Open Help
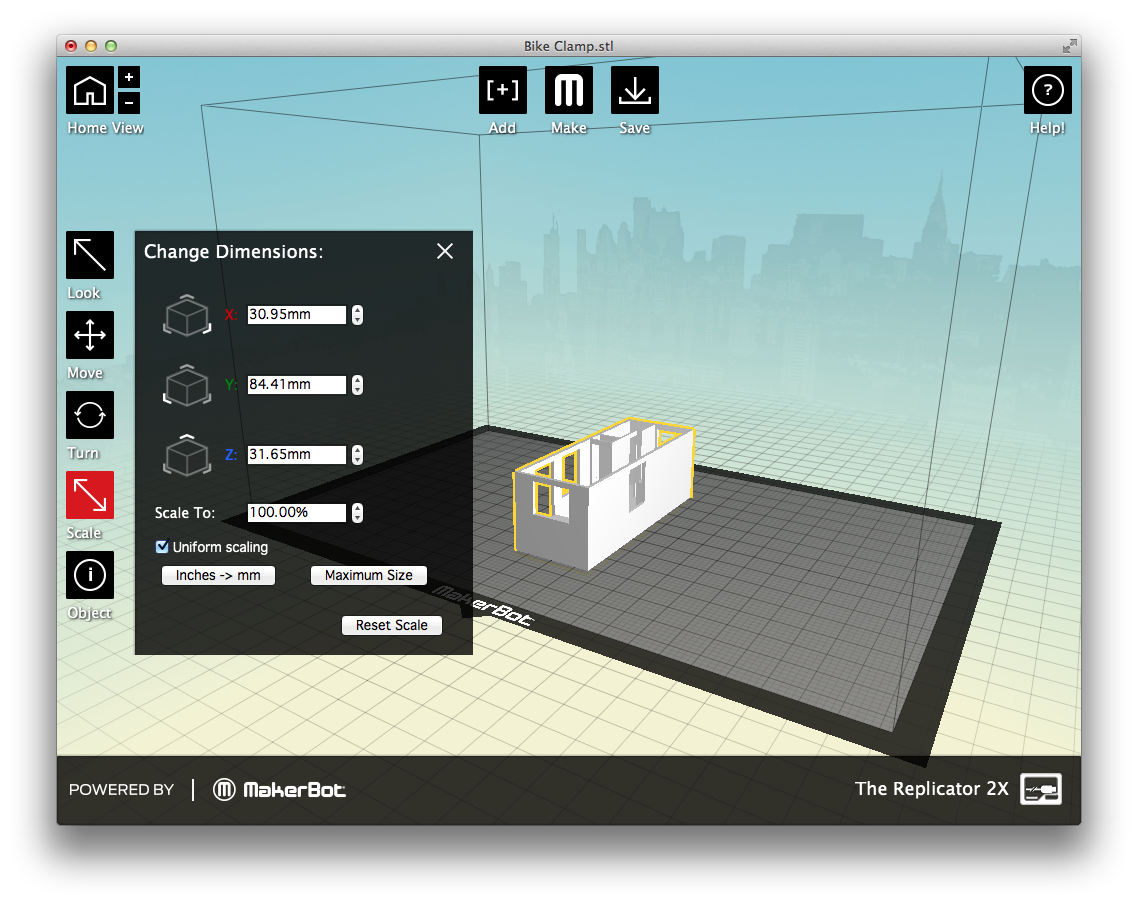 (1047, 89)
